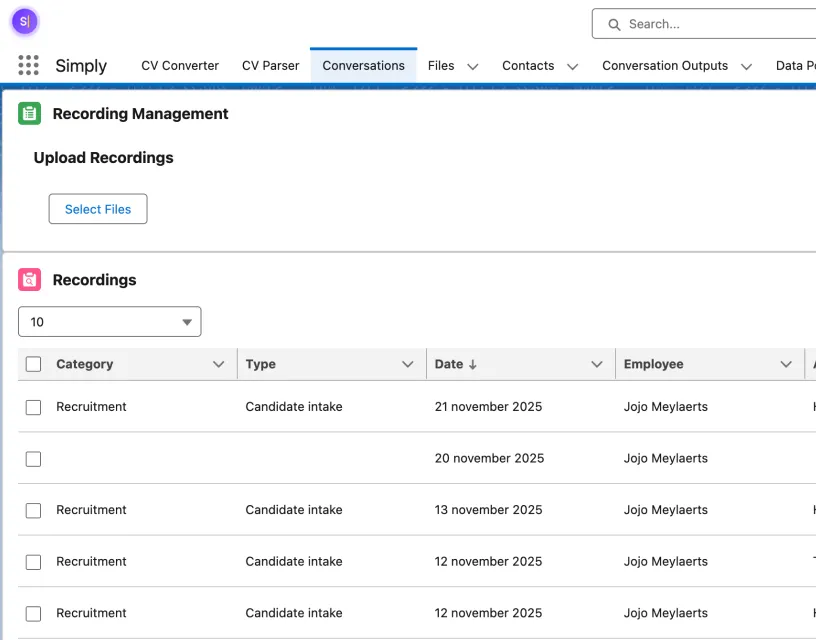
Task: Select the Conversations tab
Action: 363,66
